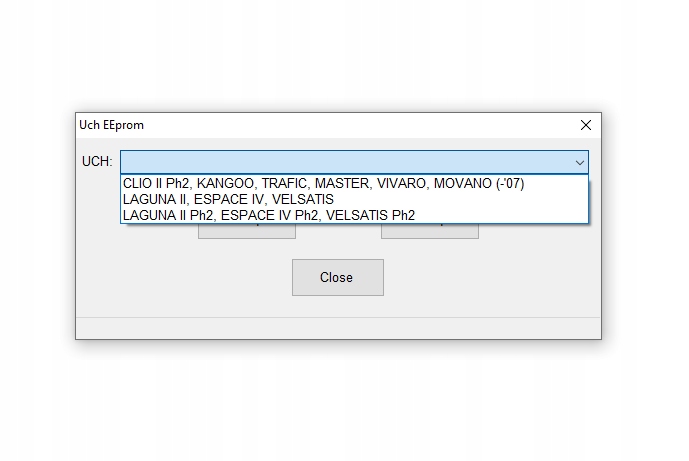Select CLIO II Ph2, KANGOO, TRAFIC option

pyautogui.click(x=354, y=183)
